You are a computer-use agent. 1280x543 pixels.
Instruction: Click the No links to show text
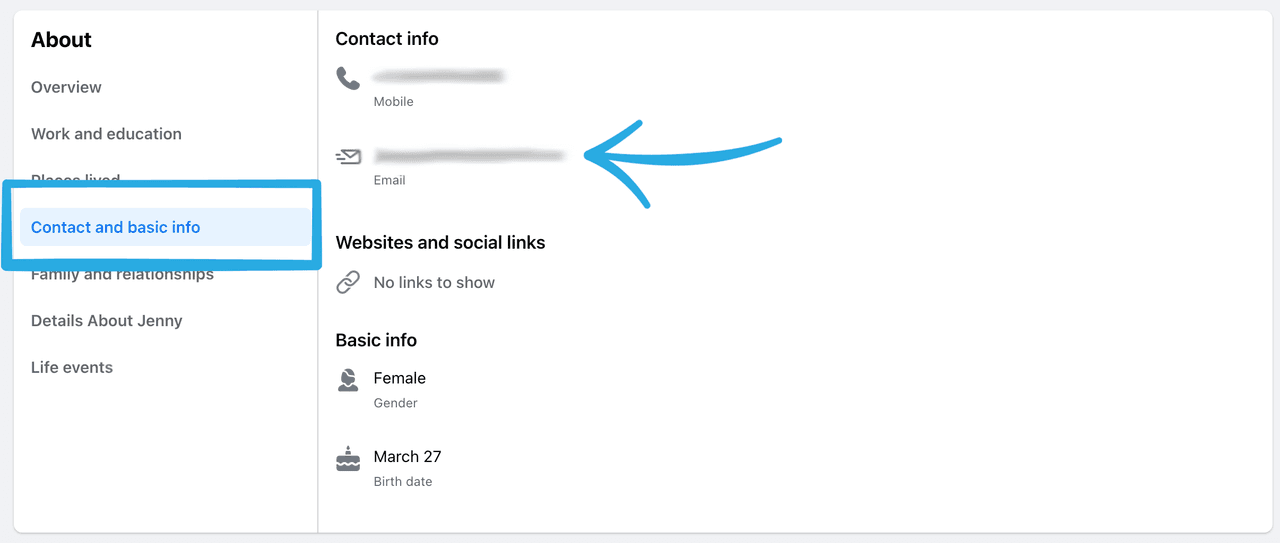click(434, 283)
